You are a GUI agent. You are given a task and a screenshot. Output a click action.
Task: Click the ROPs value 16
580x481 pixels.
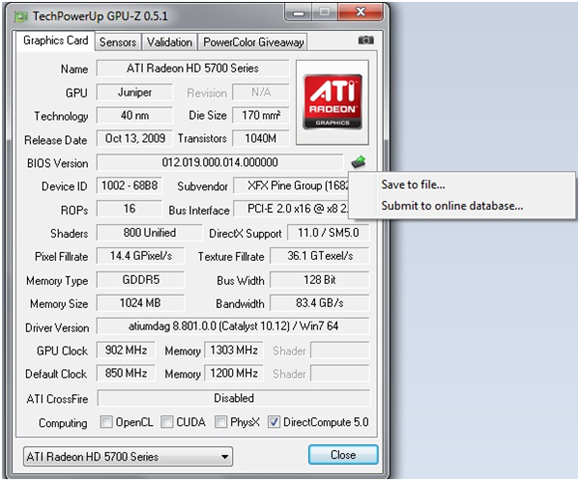(129, 209)
